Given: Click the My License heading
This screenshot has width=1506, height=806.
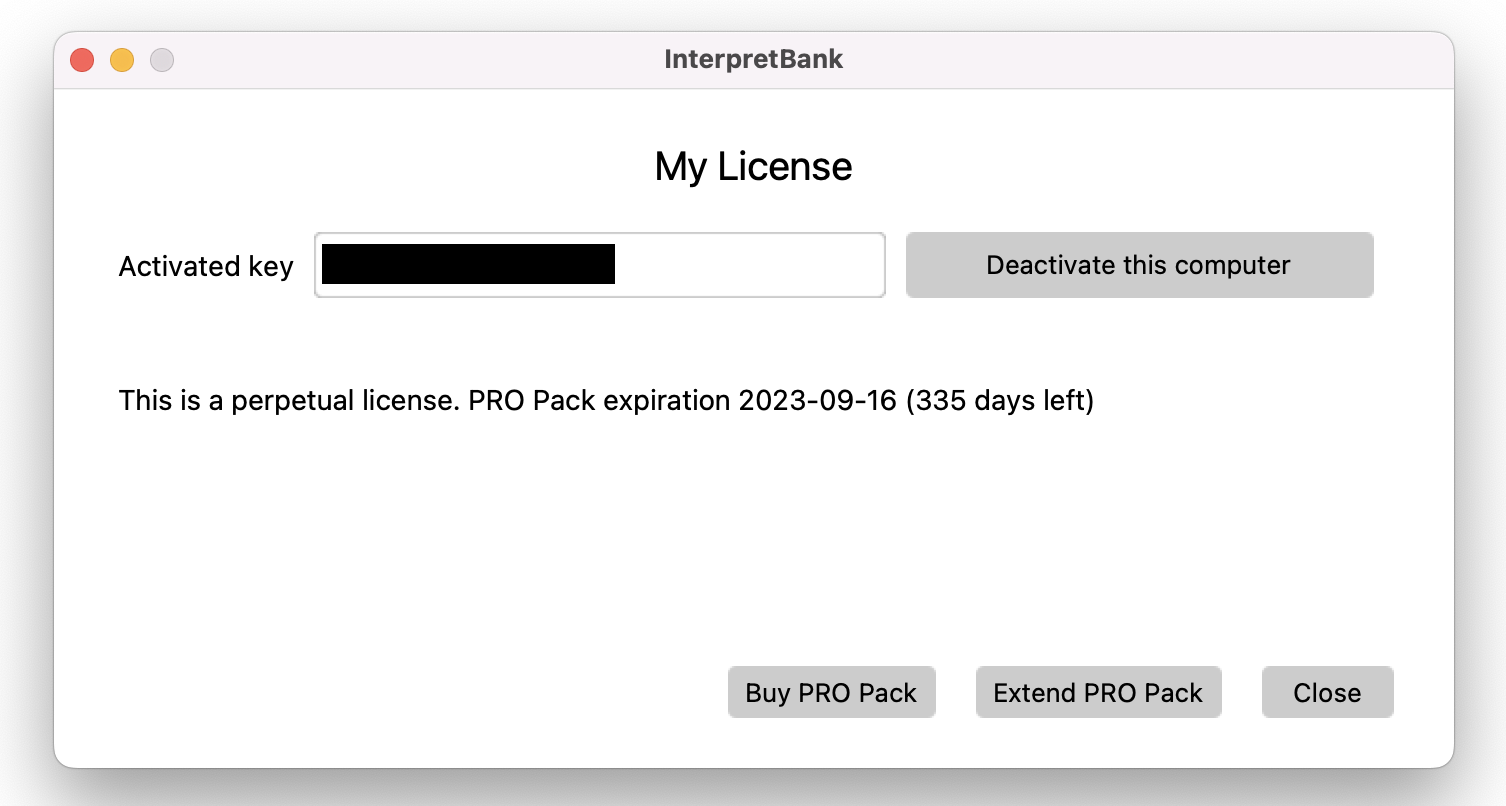Looking at the screenshot, I should (x=753, y=166).
